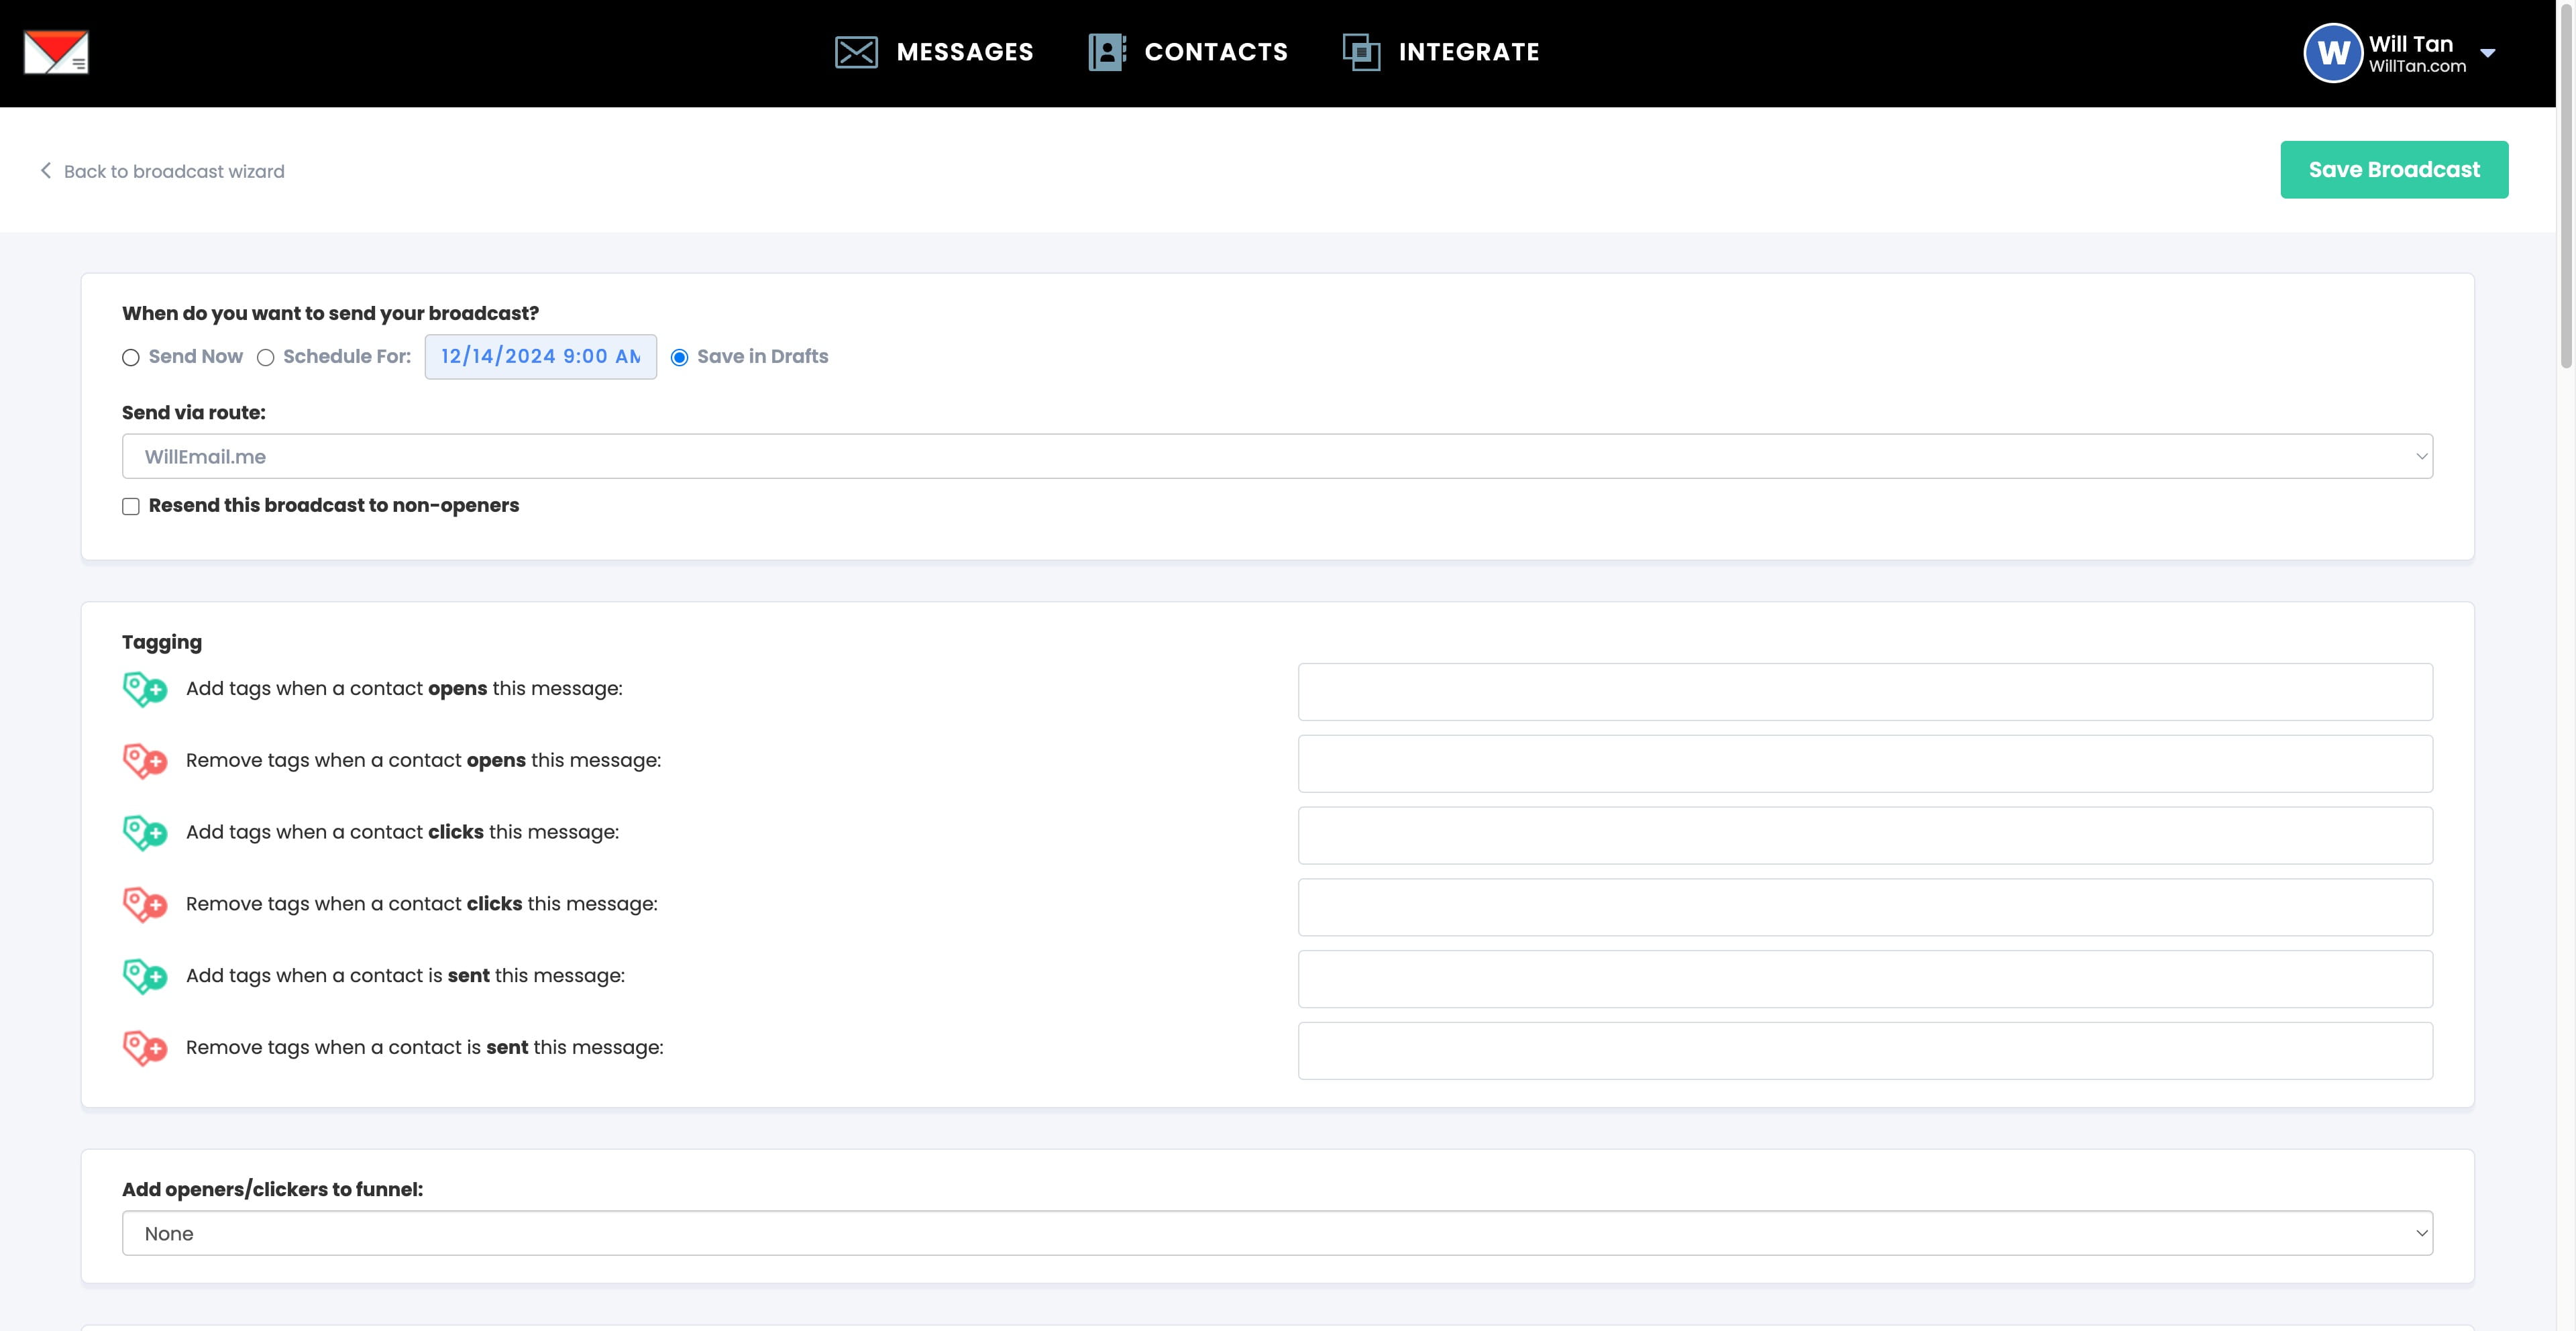Select the Schedule For radio button
The height and width of the screenshot is (1331, 2576).
[266, 358]
